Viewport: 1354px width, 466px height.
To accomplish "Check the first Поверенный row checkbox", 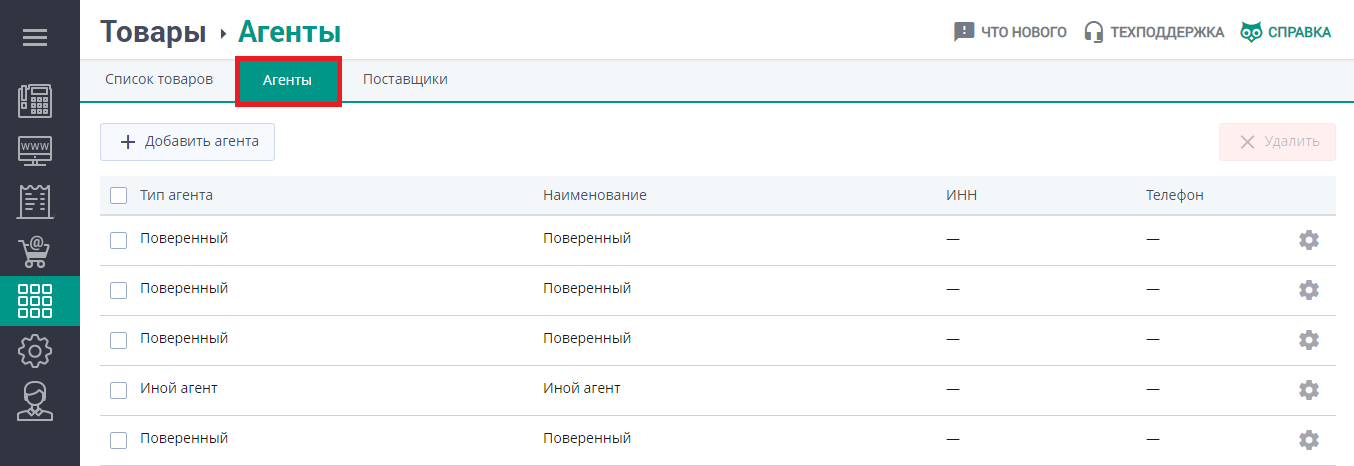I will pos(119,240).
